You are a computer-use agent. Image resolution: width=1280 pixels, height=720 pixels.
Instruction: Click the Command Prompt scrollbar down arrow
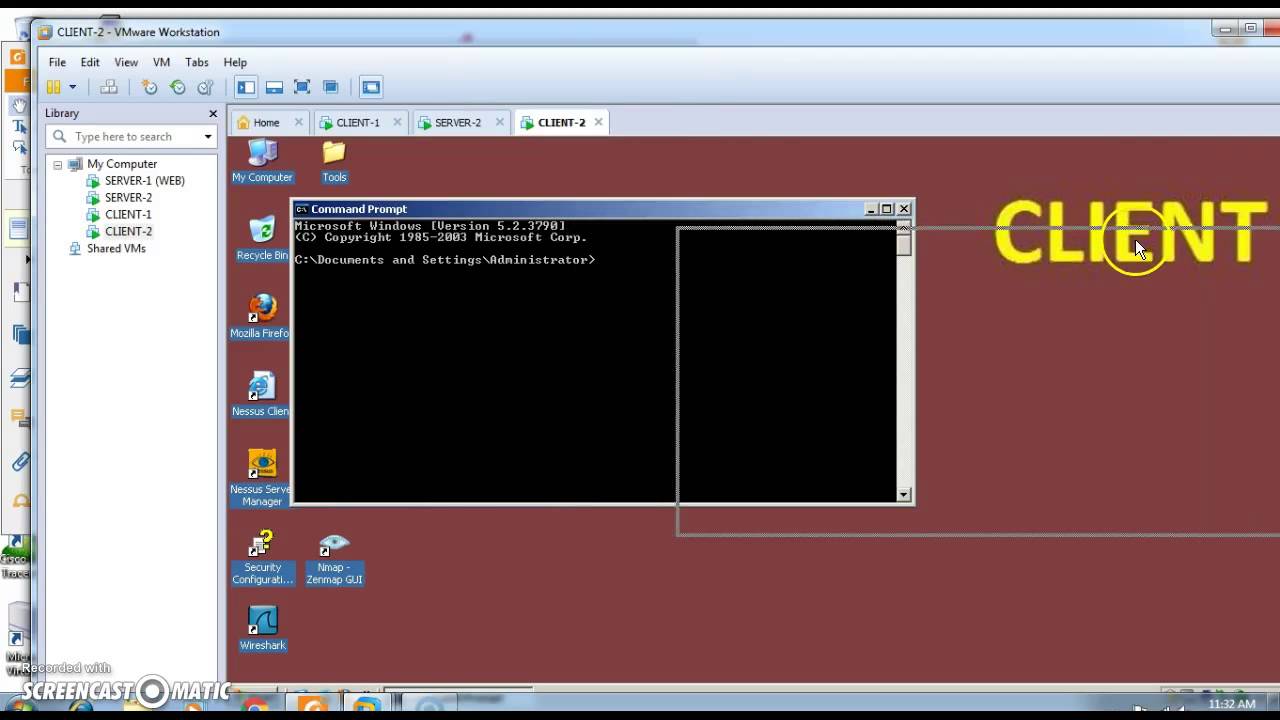pyautogui.click(x=904, y=494)
